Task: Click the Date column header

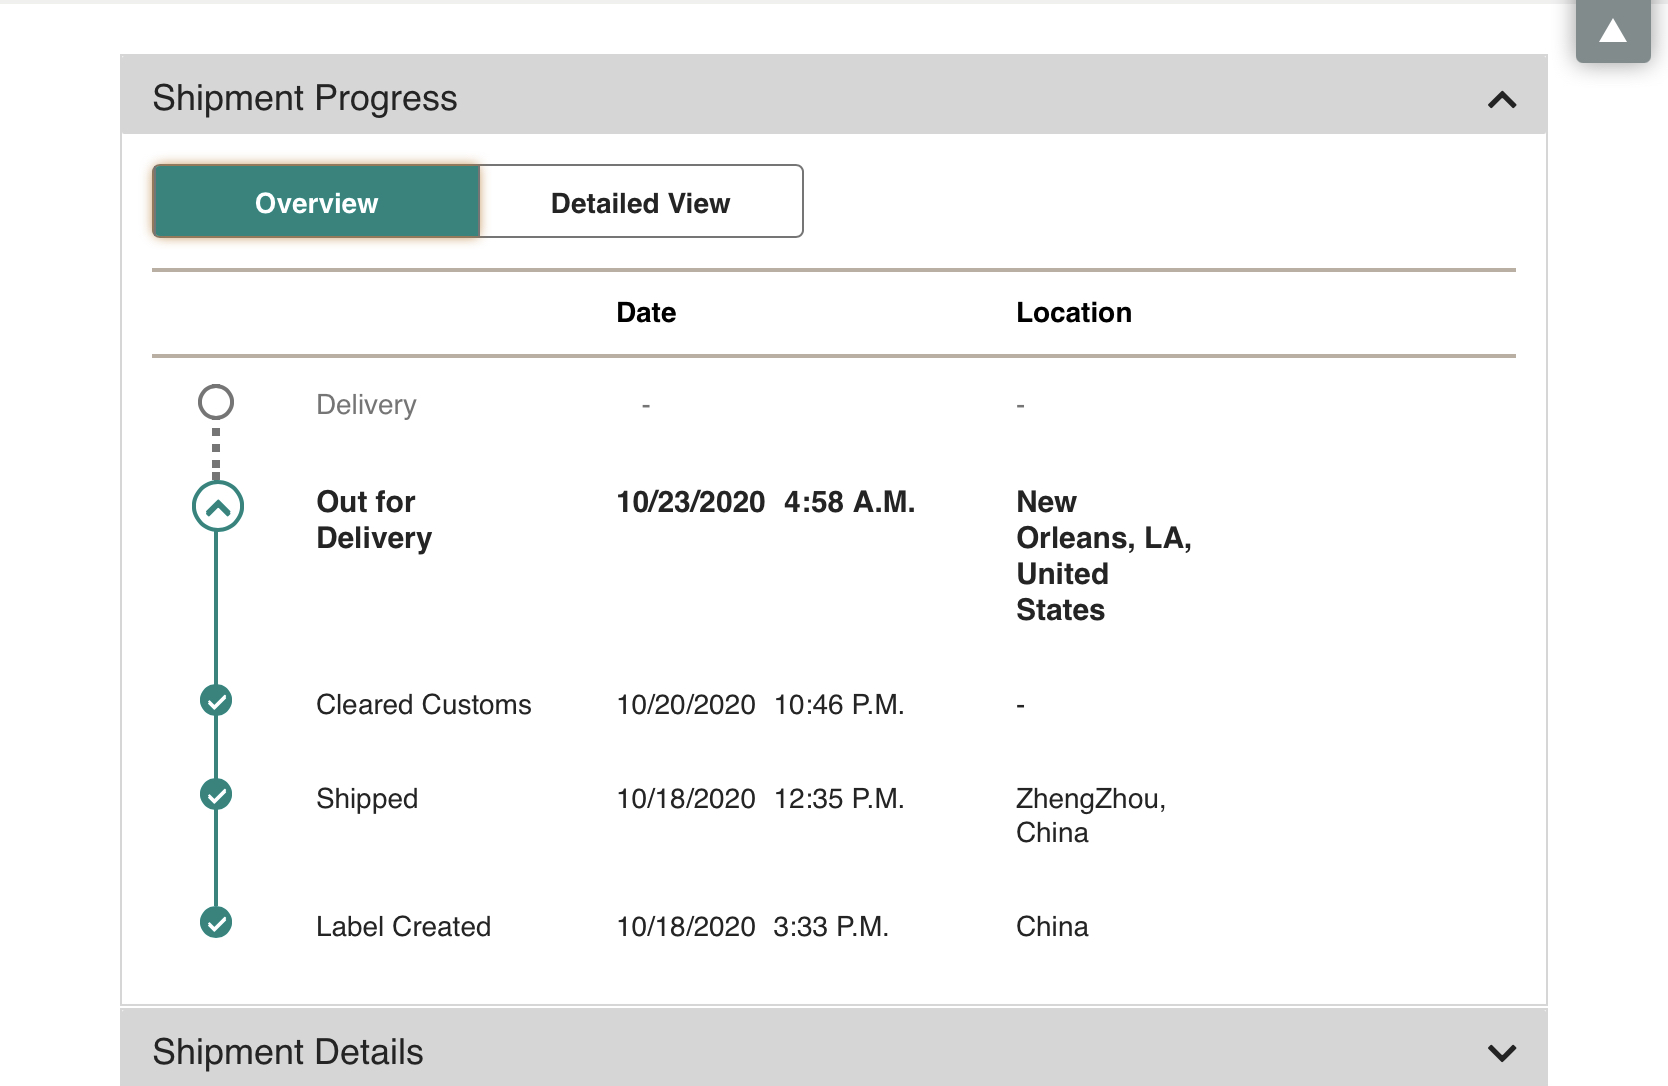Action: click(x=646, y=313)
